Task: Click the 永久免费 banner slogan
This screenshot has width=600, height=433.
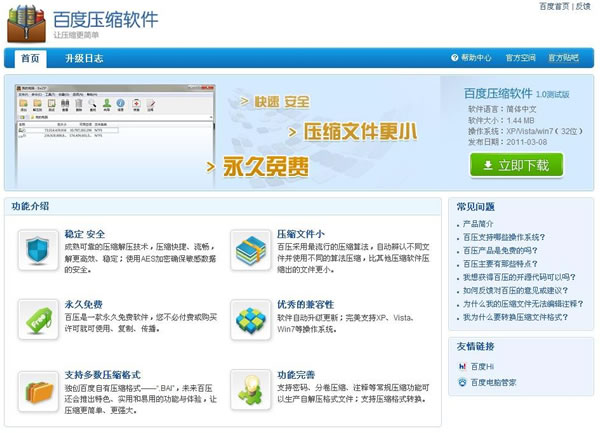Action: click(x=266, y=166)
